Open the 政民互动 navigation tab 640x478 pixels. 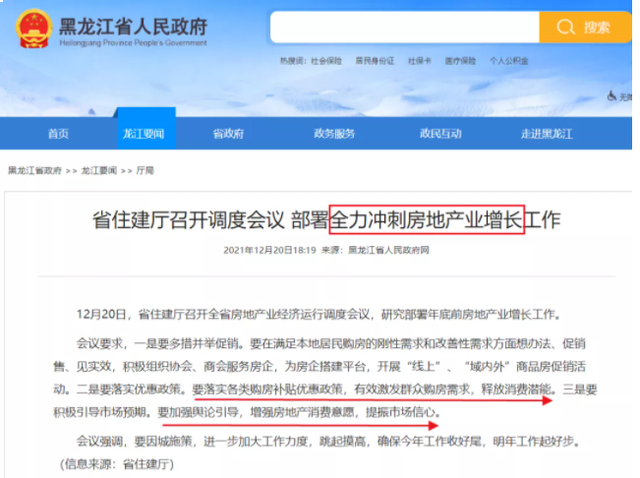coord(440,133)
